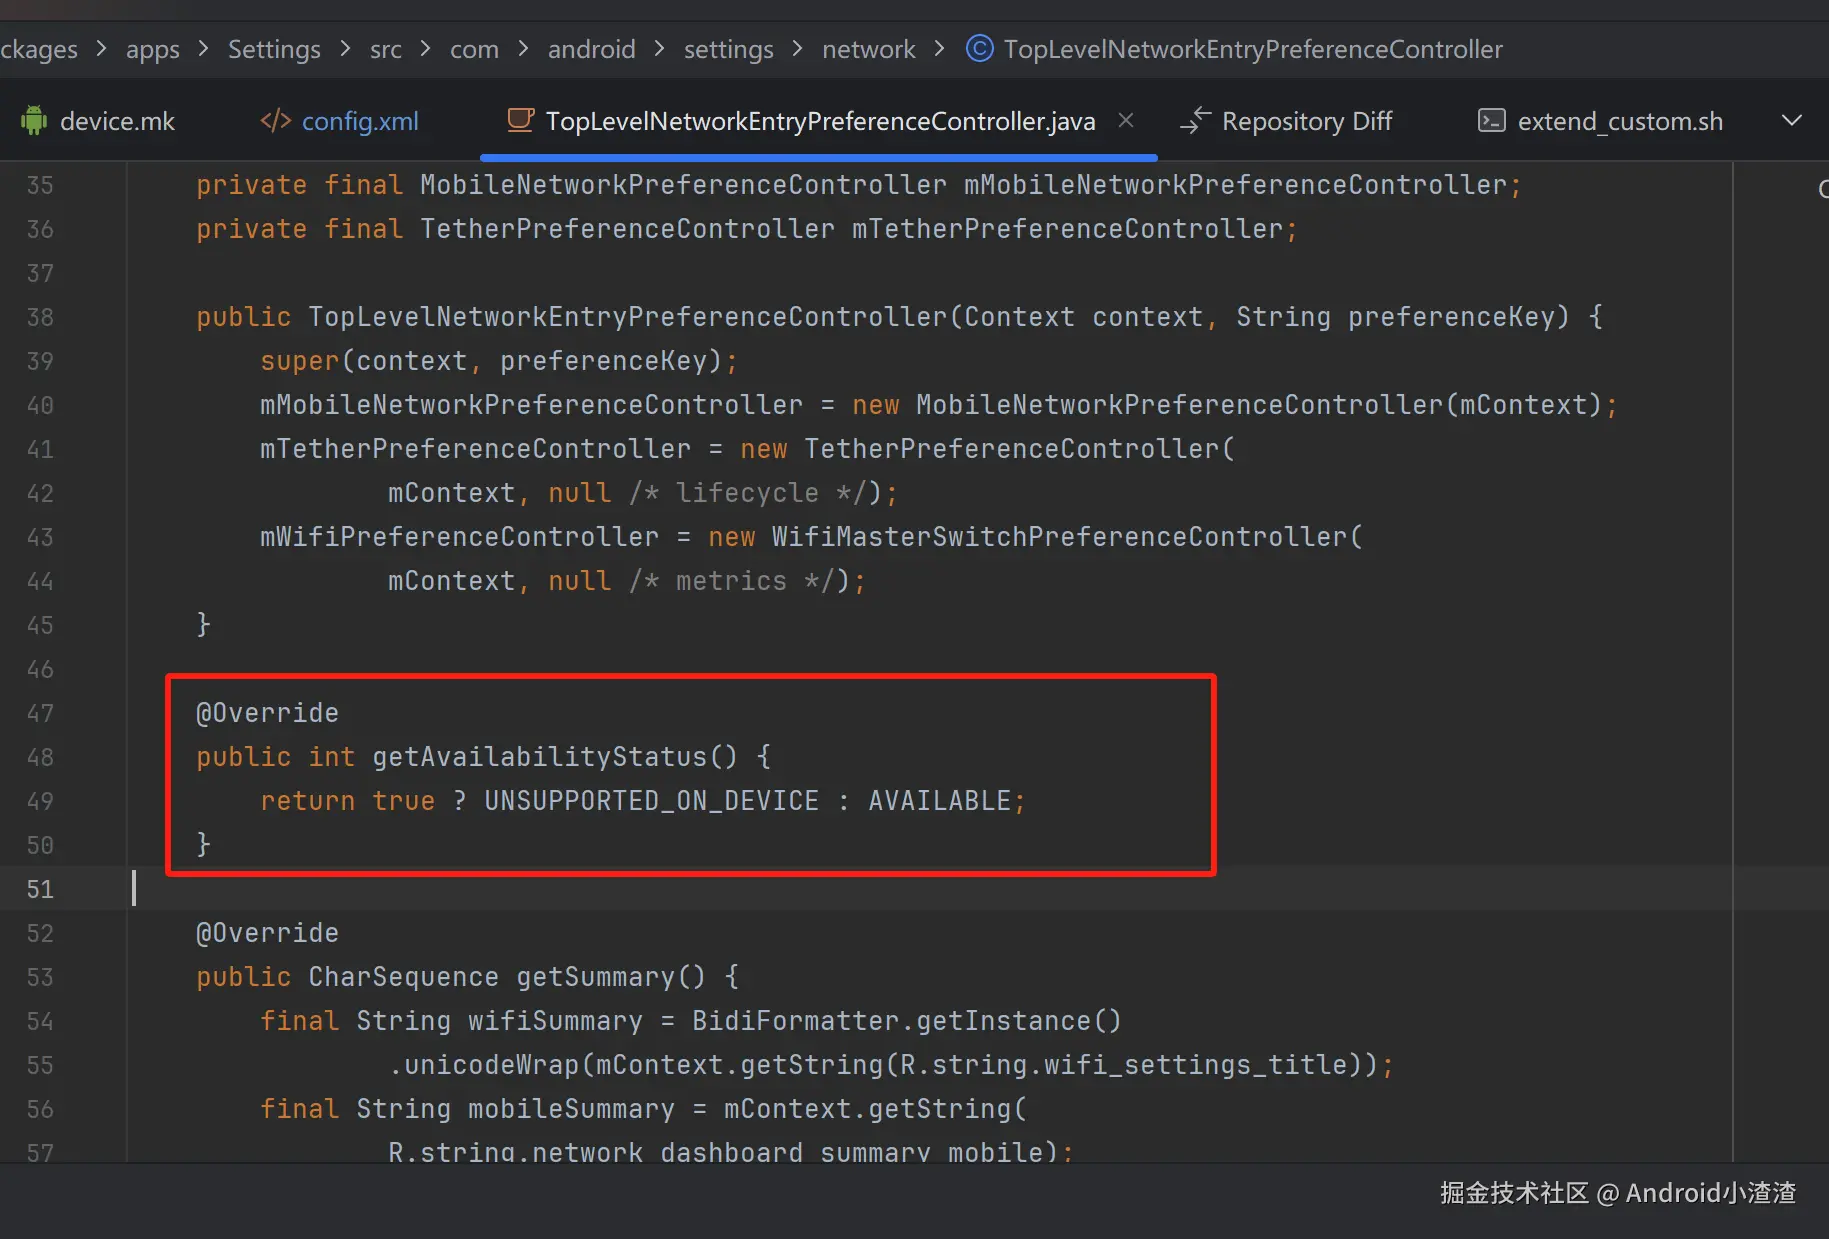The image size is (1829, 1239).
Task: Navigate to settings folder in the breadcrumb
Action: pos(729,49)
